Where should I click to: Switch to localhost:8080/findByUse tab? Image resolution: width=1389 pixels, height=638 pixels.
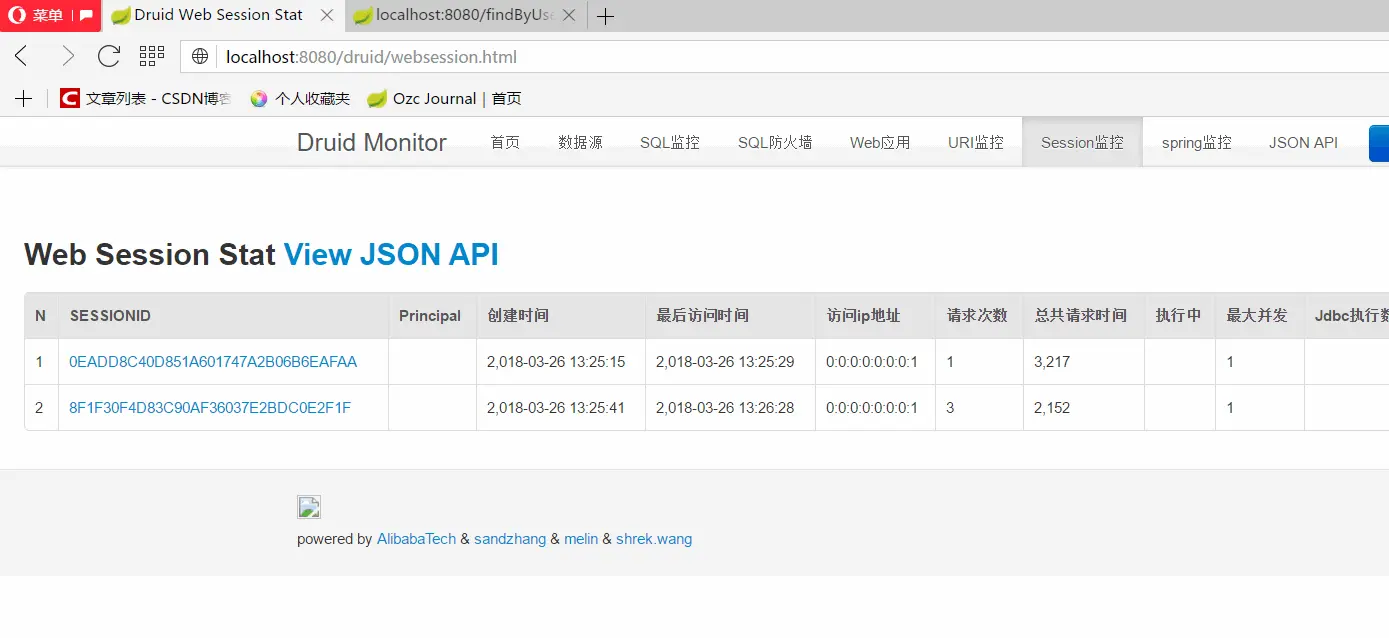pos(466,15)
